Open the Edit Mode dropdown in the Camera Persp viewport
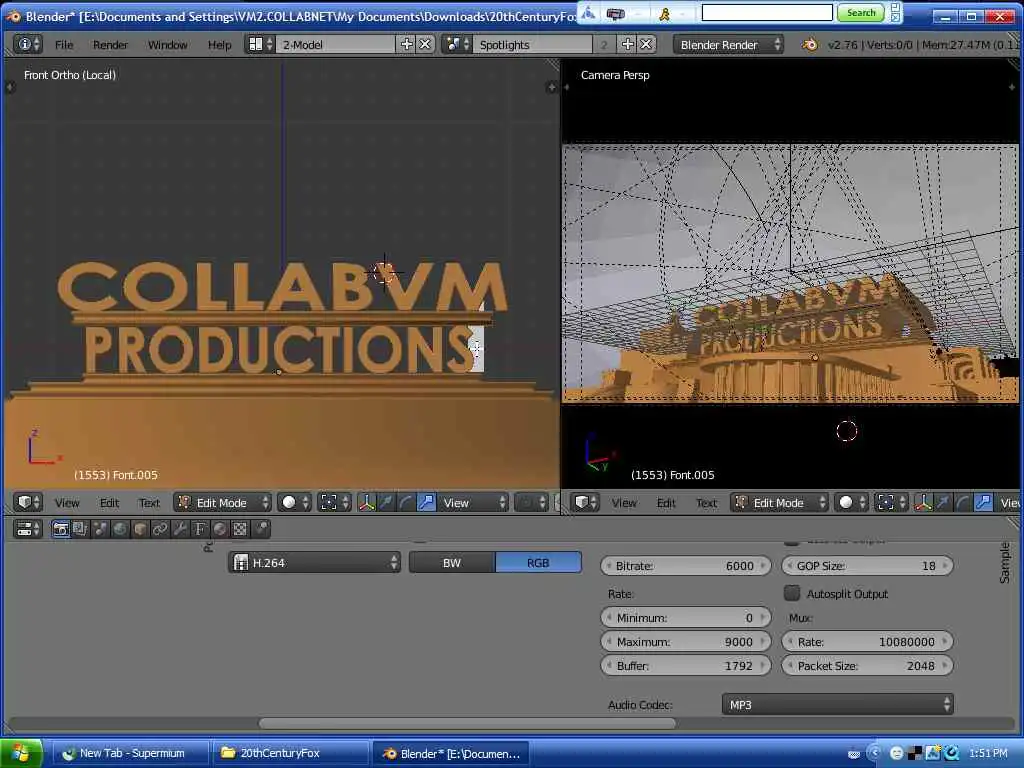Viewport: 1024px width, 768px height. point(779,502)
